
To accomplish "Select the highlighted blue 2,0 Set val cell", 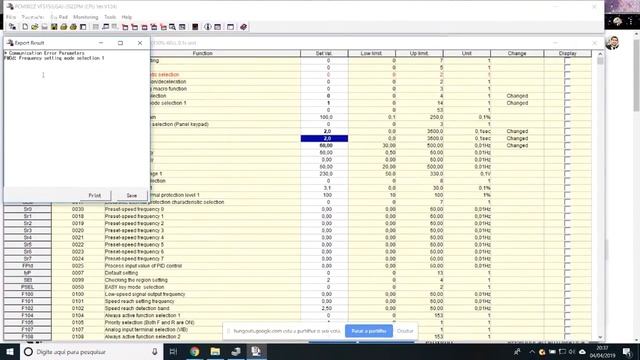I will (324, 138).
